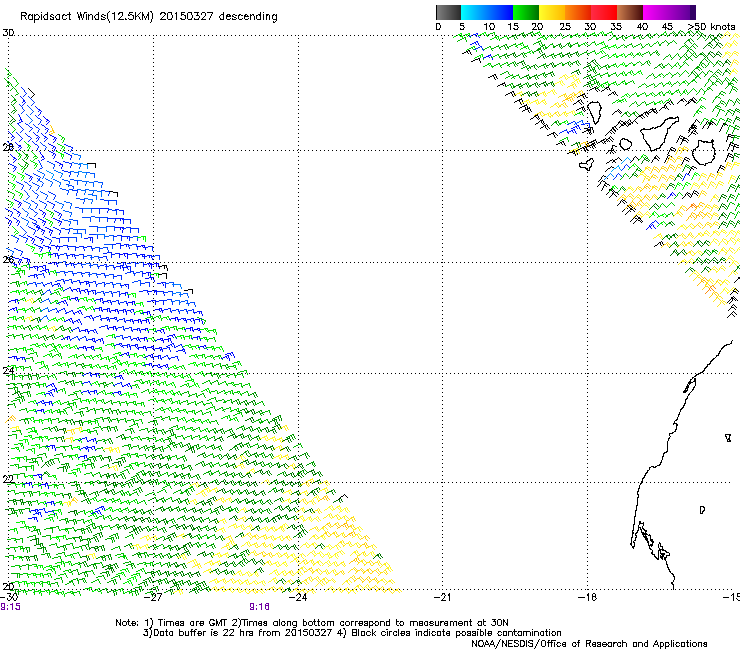The width and height of the screenshot is (740, 650).
Task: Click the Gran Canaria island outline
Action: point(704,152)
